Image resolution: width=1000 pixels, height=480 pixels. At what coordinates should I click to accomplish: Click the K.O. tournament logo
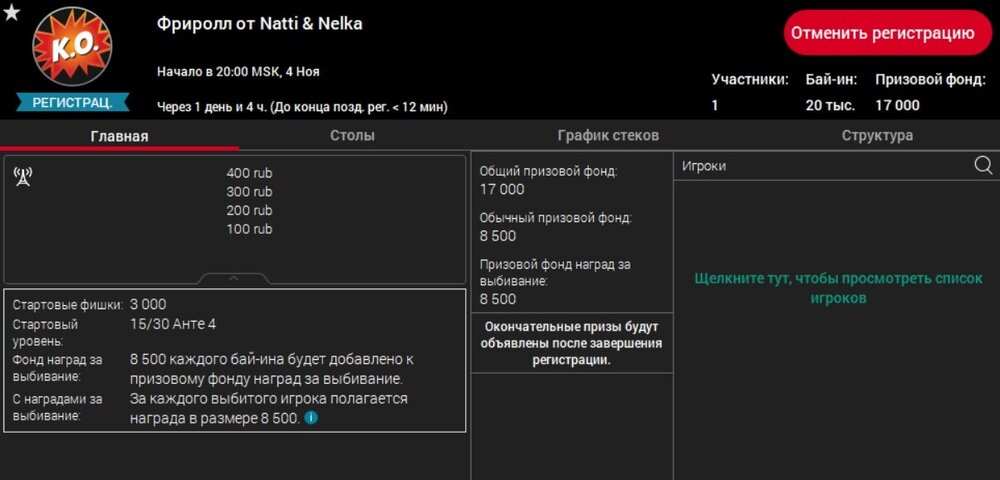click(x=72, y=46)
